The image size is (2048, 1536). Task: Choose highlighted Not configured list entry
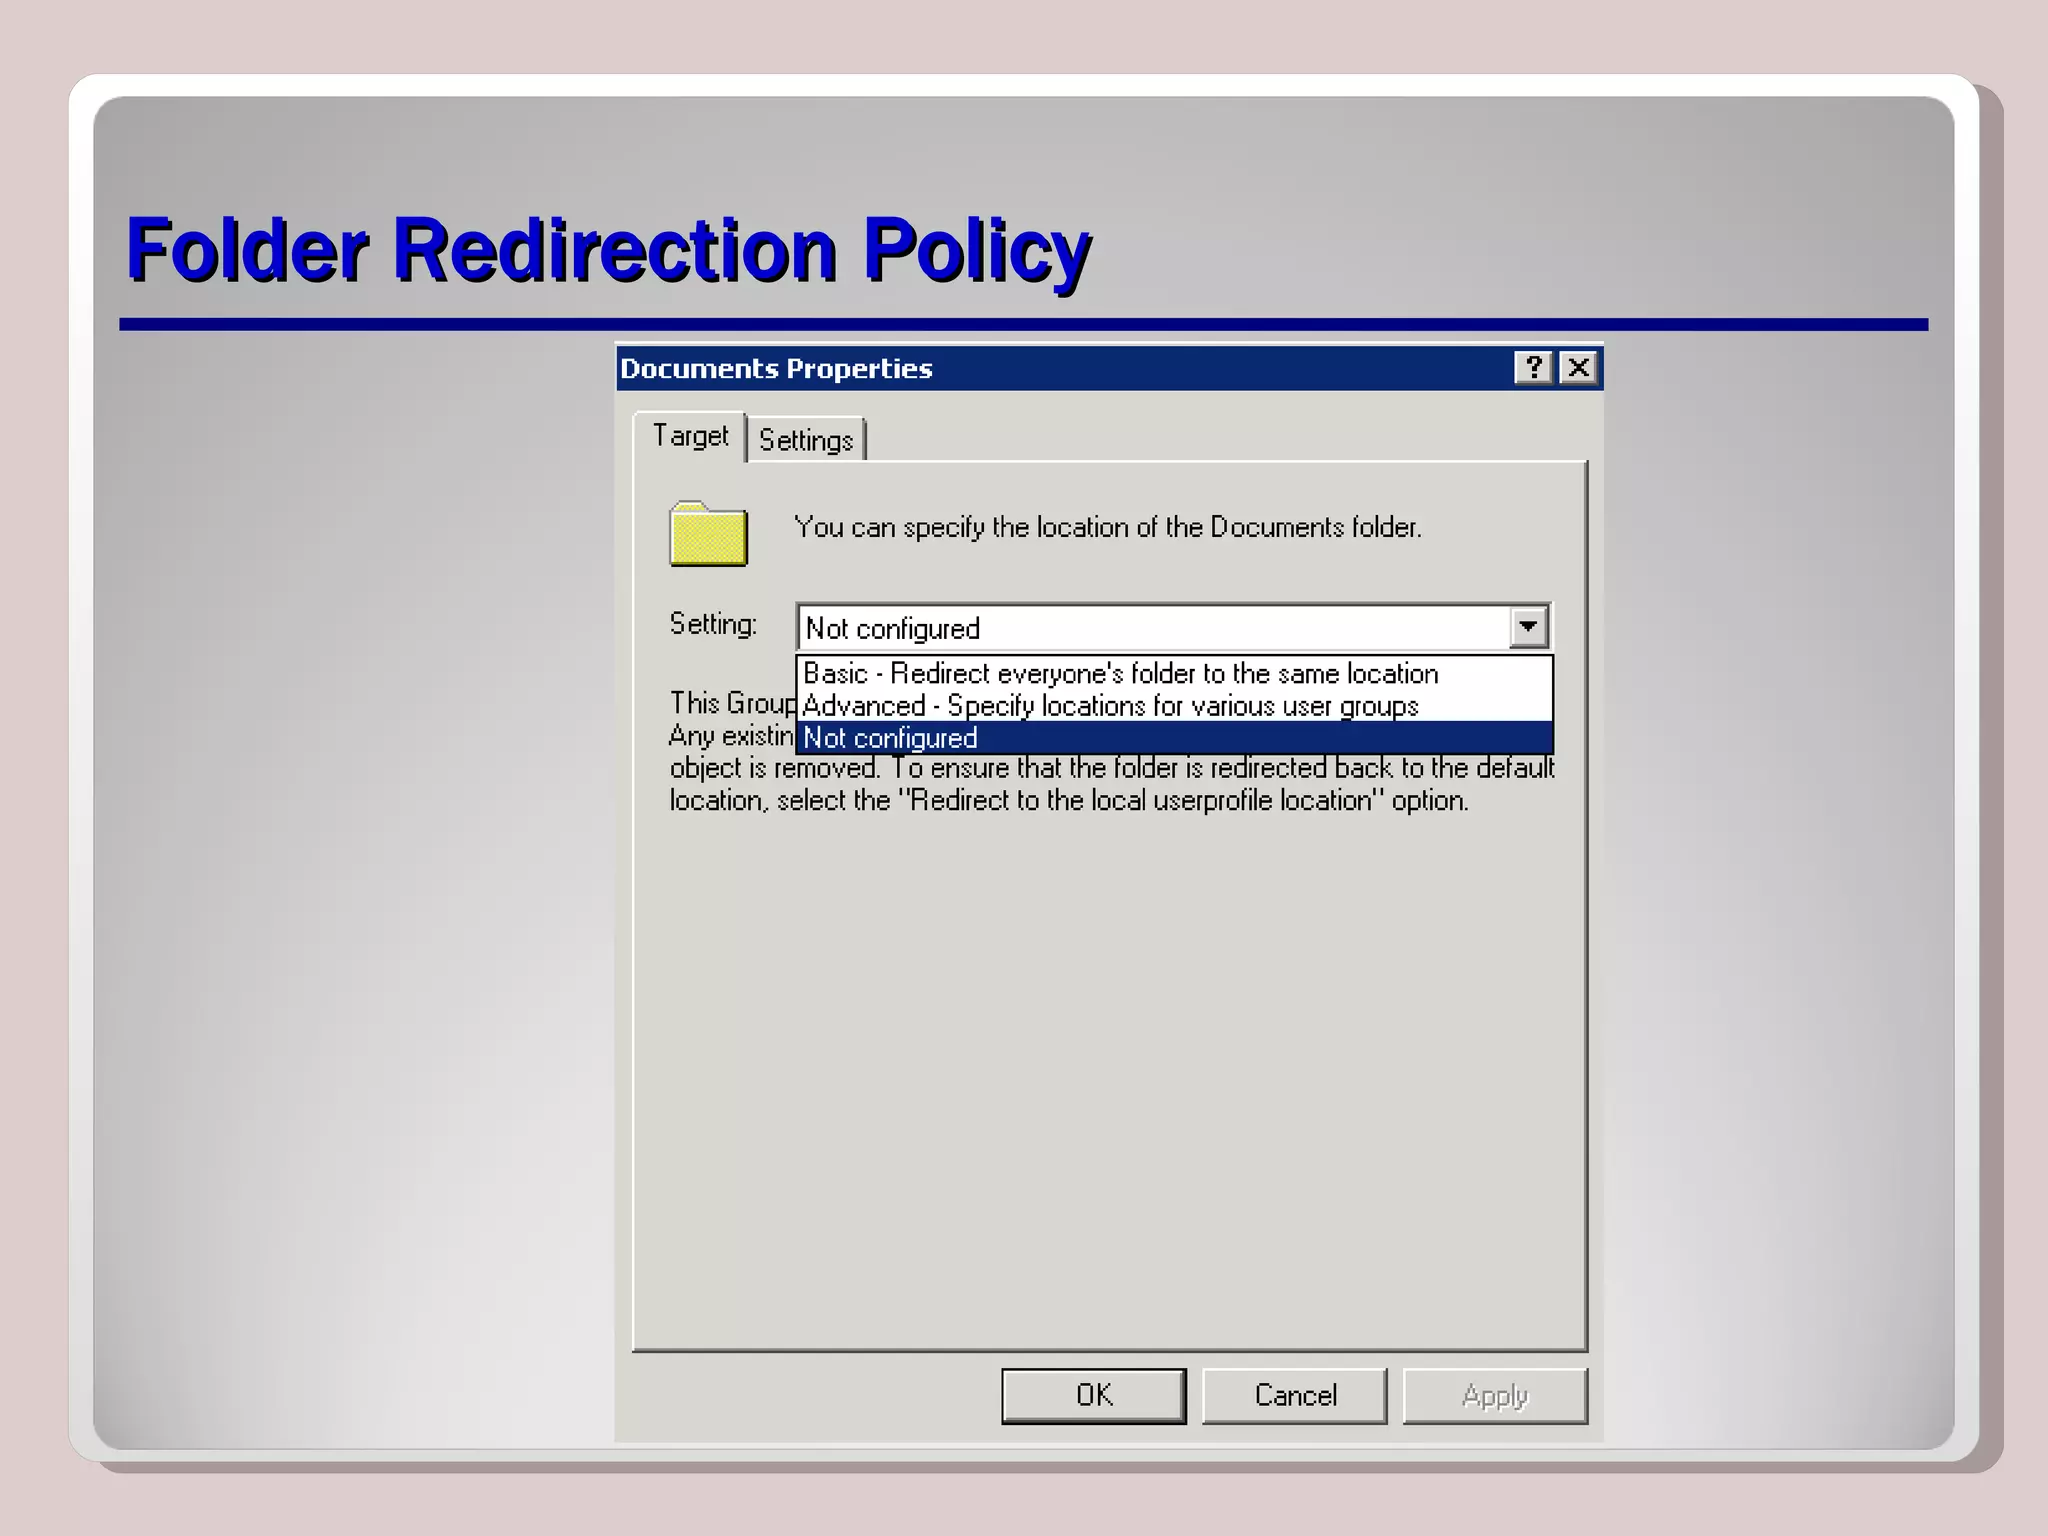(x=1174, y=737)
